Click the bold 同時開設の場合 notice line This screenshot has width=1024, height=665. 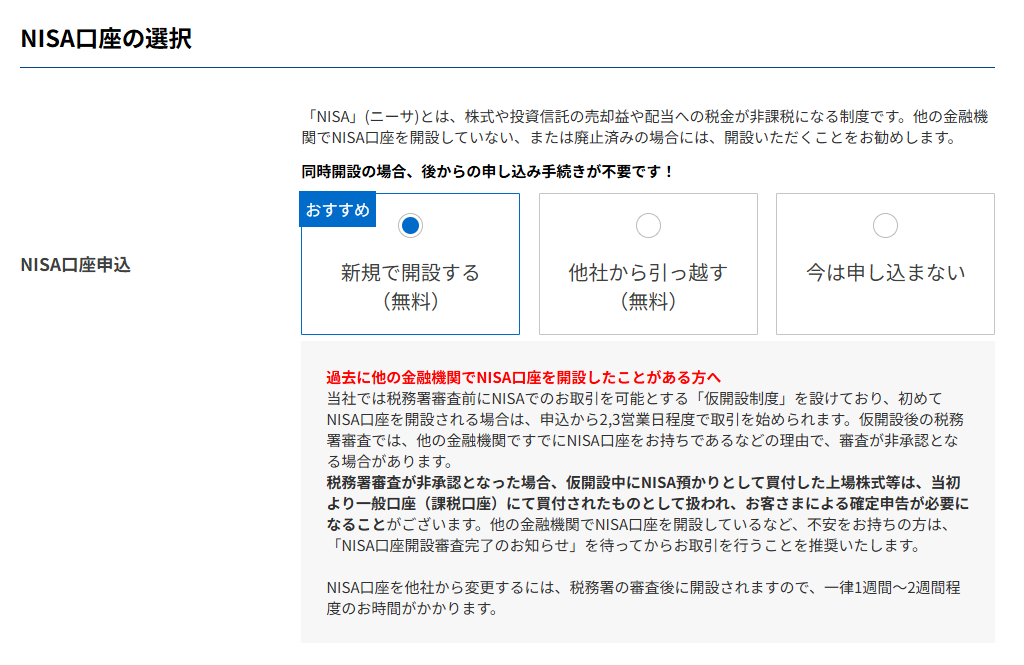point(488,171)
